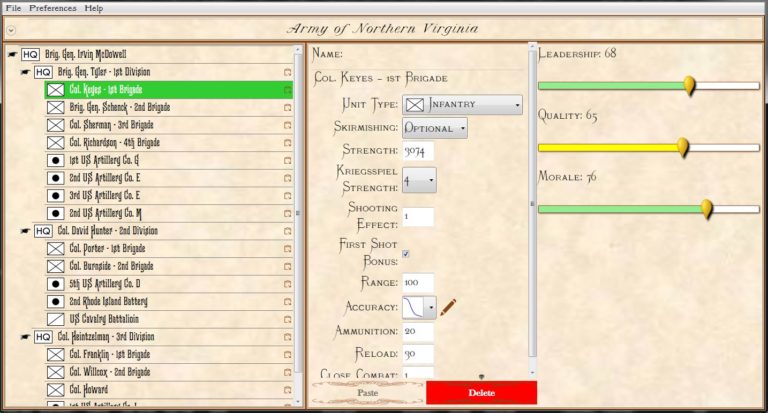Viewport: 768px width, 413px height.
Task: Click the HQ badge of Brig. Gen. Tyler
Action: click(43, 72)
